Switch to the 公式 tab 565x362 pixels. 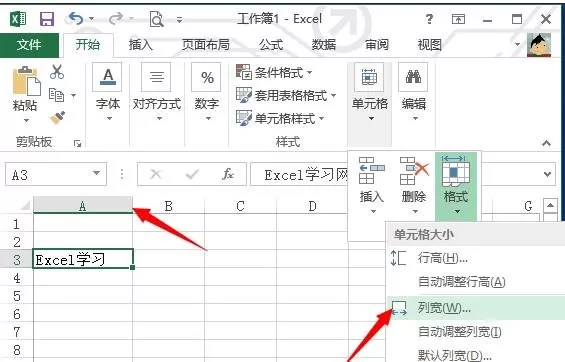point(271,45)
